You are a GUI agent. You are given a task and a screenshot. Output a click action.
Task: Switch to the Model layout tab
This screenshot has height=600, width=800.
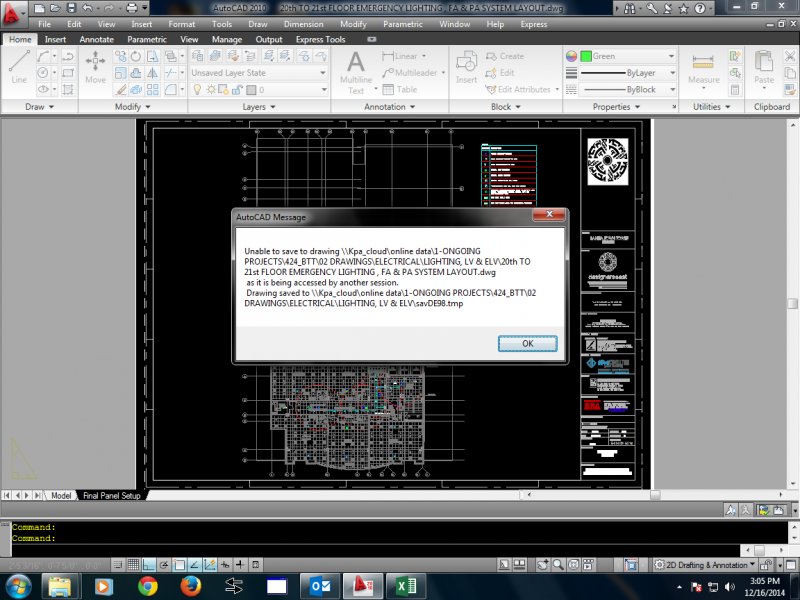61,495
